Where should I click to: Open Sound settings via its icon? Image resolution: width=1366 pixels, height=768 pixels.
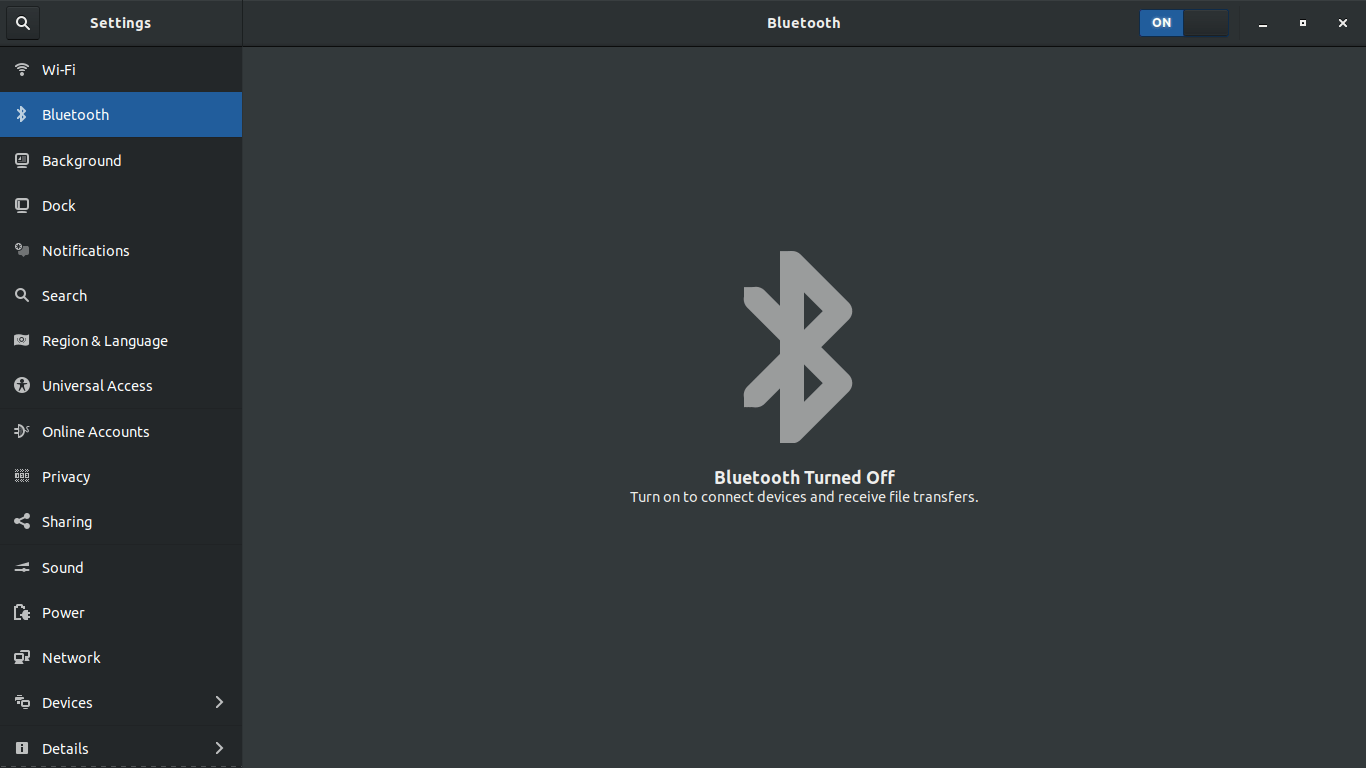[x=21, y=567]
